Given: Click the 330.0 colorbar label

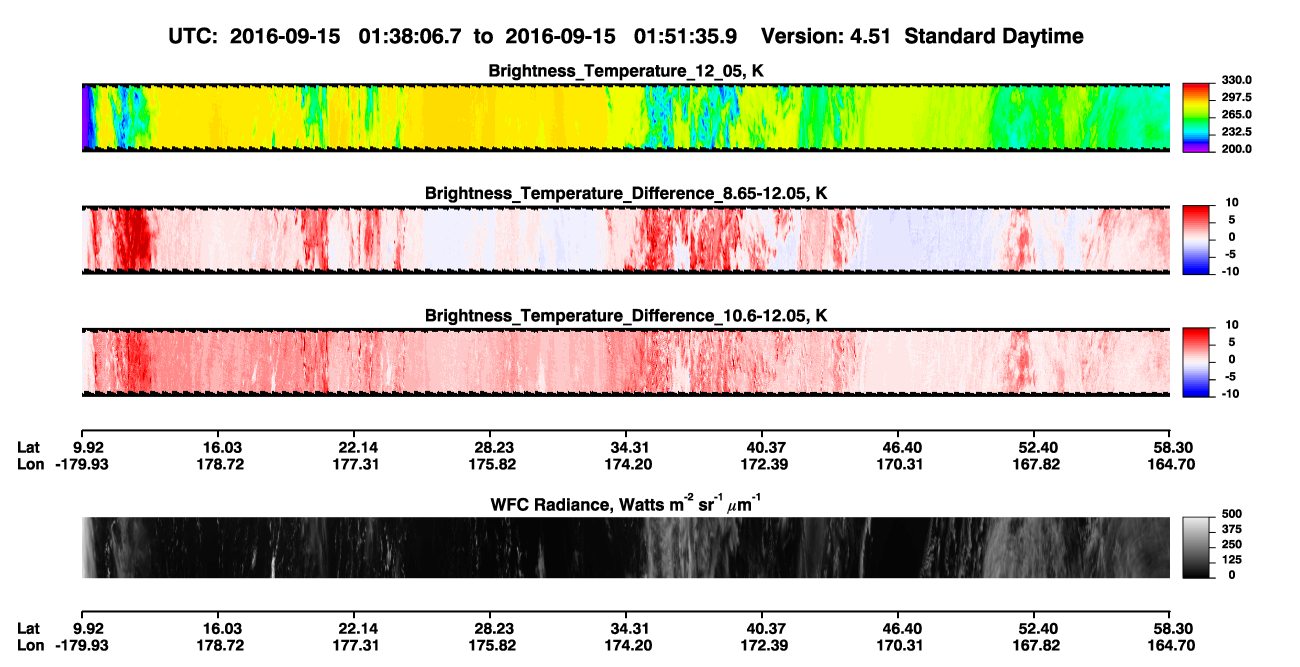Looking at the screenshot, I should (1237, 80).
